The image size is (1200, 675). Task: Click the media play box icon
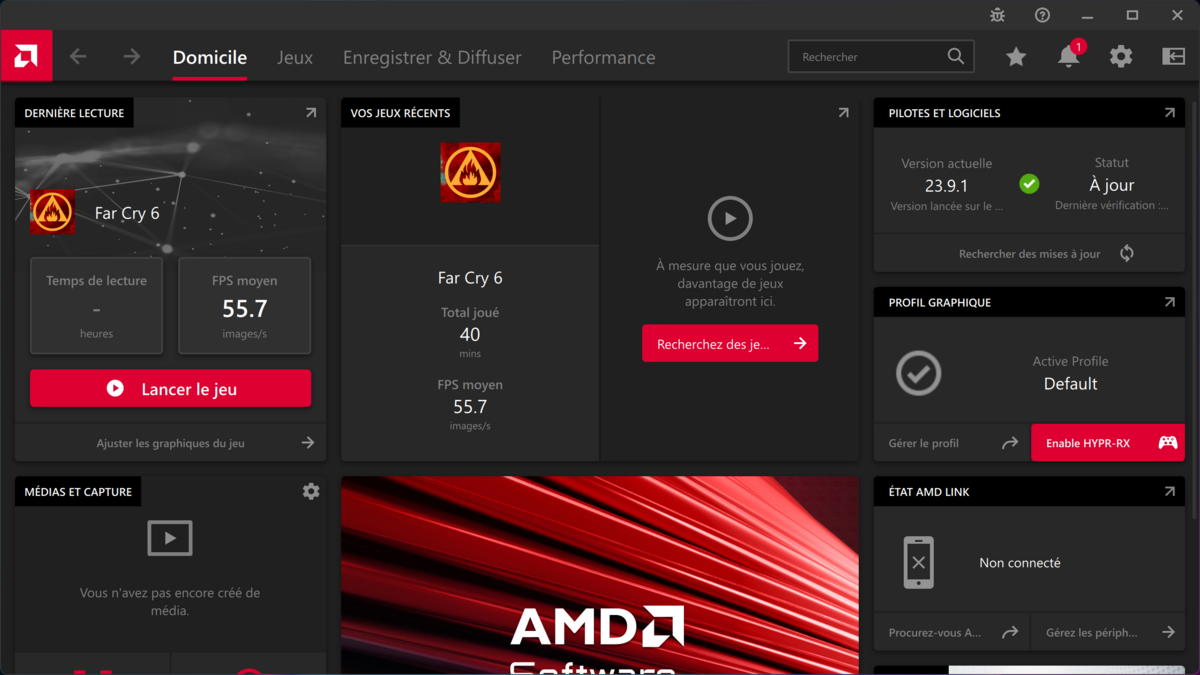point(170,538)
